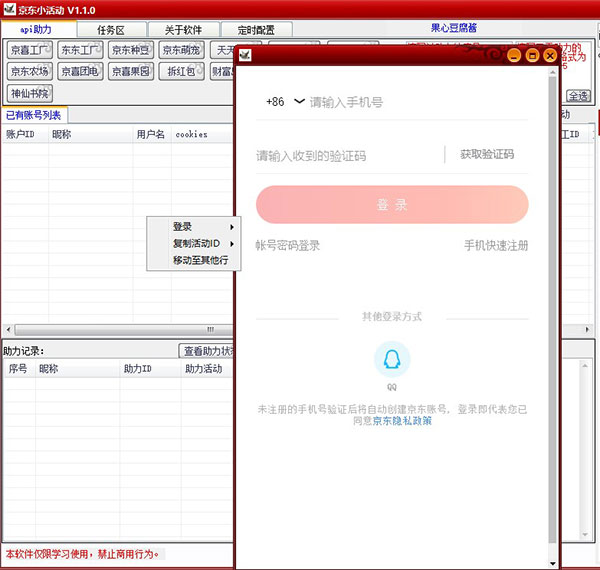Viewport: 600px width, 570px height.
Task: Expand the 登录 submenu arrow
Action: (x=232, y=227)
